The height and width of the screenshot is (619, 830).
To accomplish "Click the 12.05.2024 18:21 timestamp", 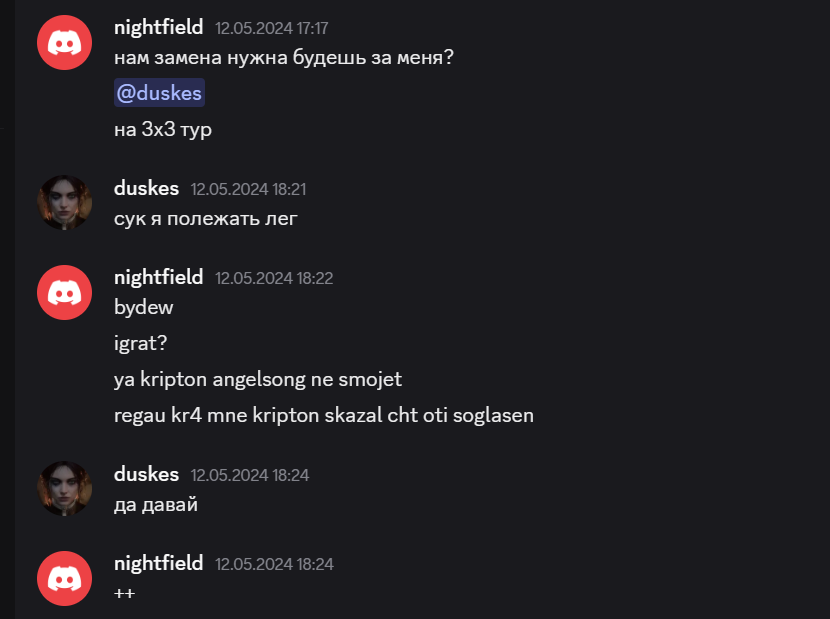I will click(x=248, y=189).
